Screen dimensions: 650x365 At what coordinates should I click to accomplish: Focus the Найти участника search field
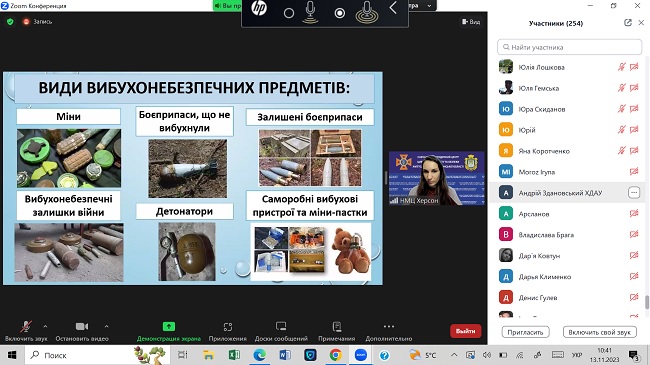pos(570,47)
